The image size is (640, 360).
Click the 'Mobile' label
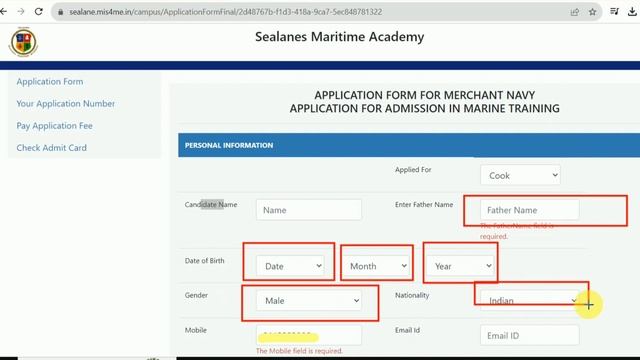(x=196, y=330)
